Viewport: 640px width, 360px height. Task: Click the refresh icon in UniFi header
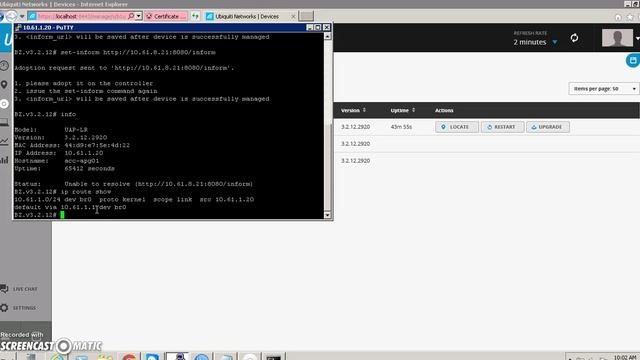(574, 38)
